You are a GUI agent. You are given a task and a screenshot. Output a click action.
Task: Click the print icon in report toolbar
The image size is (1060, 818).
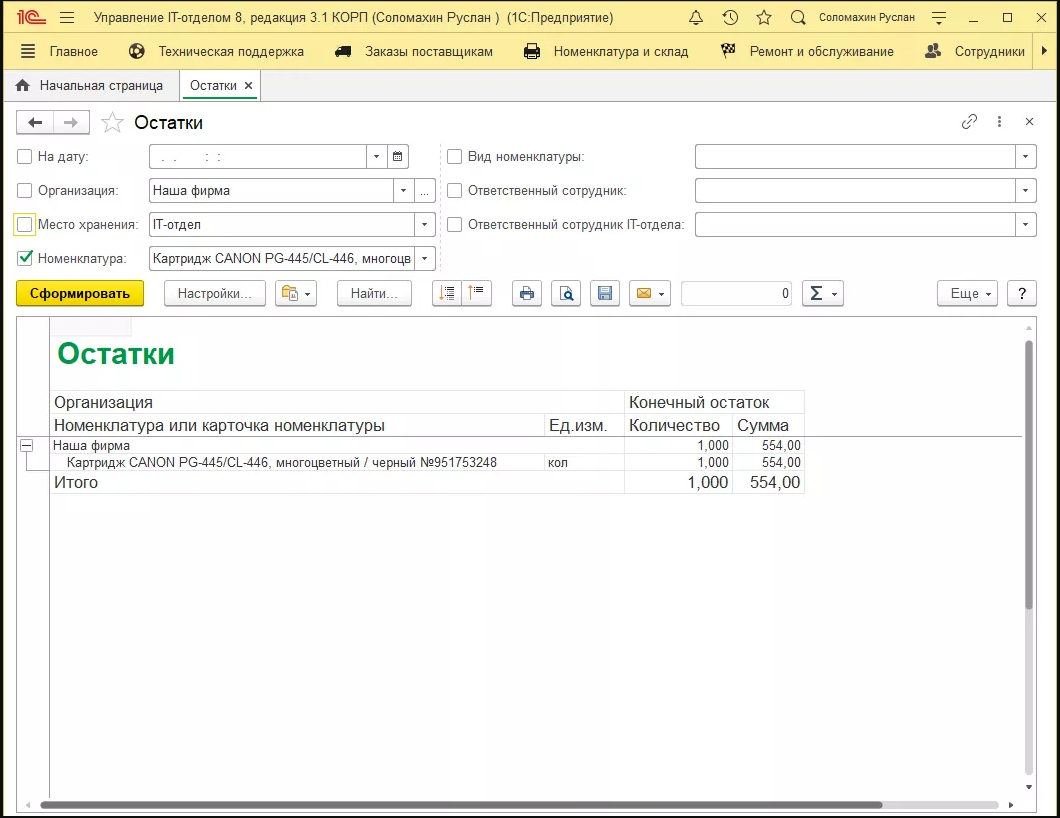point(526,293)
